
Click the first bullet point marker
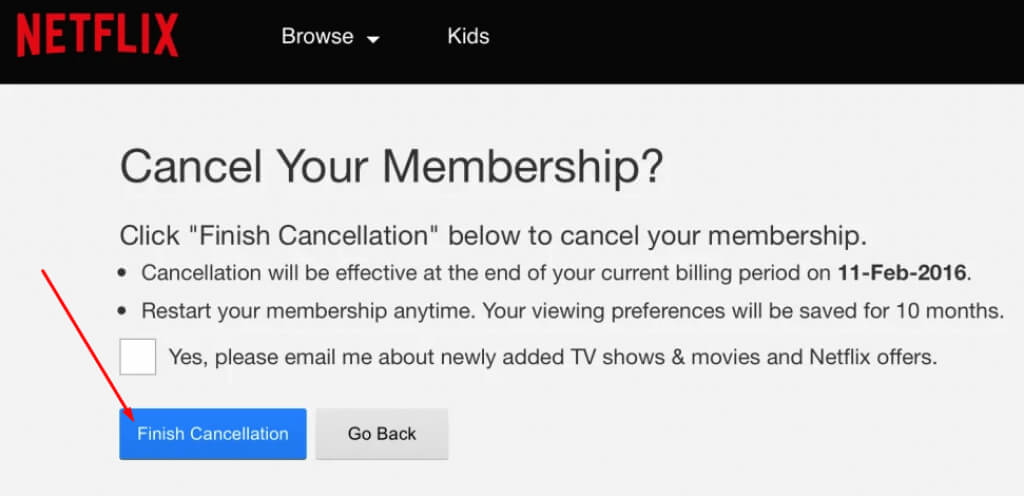coord(122,273)
